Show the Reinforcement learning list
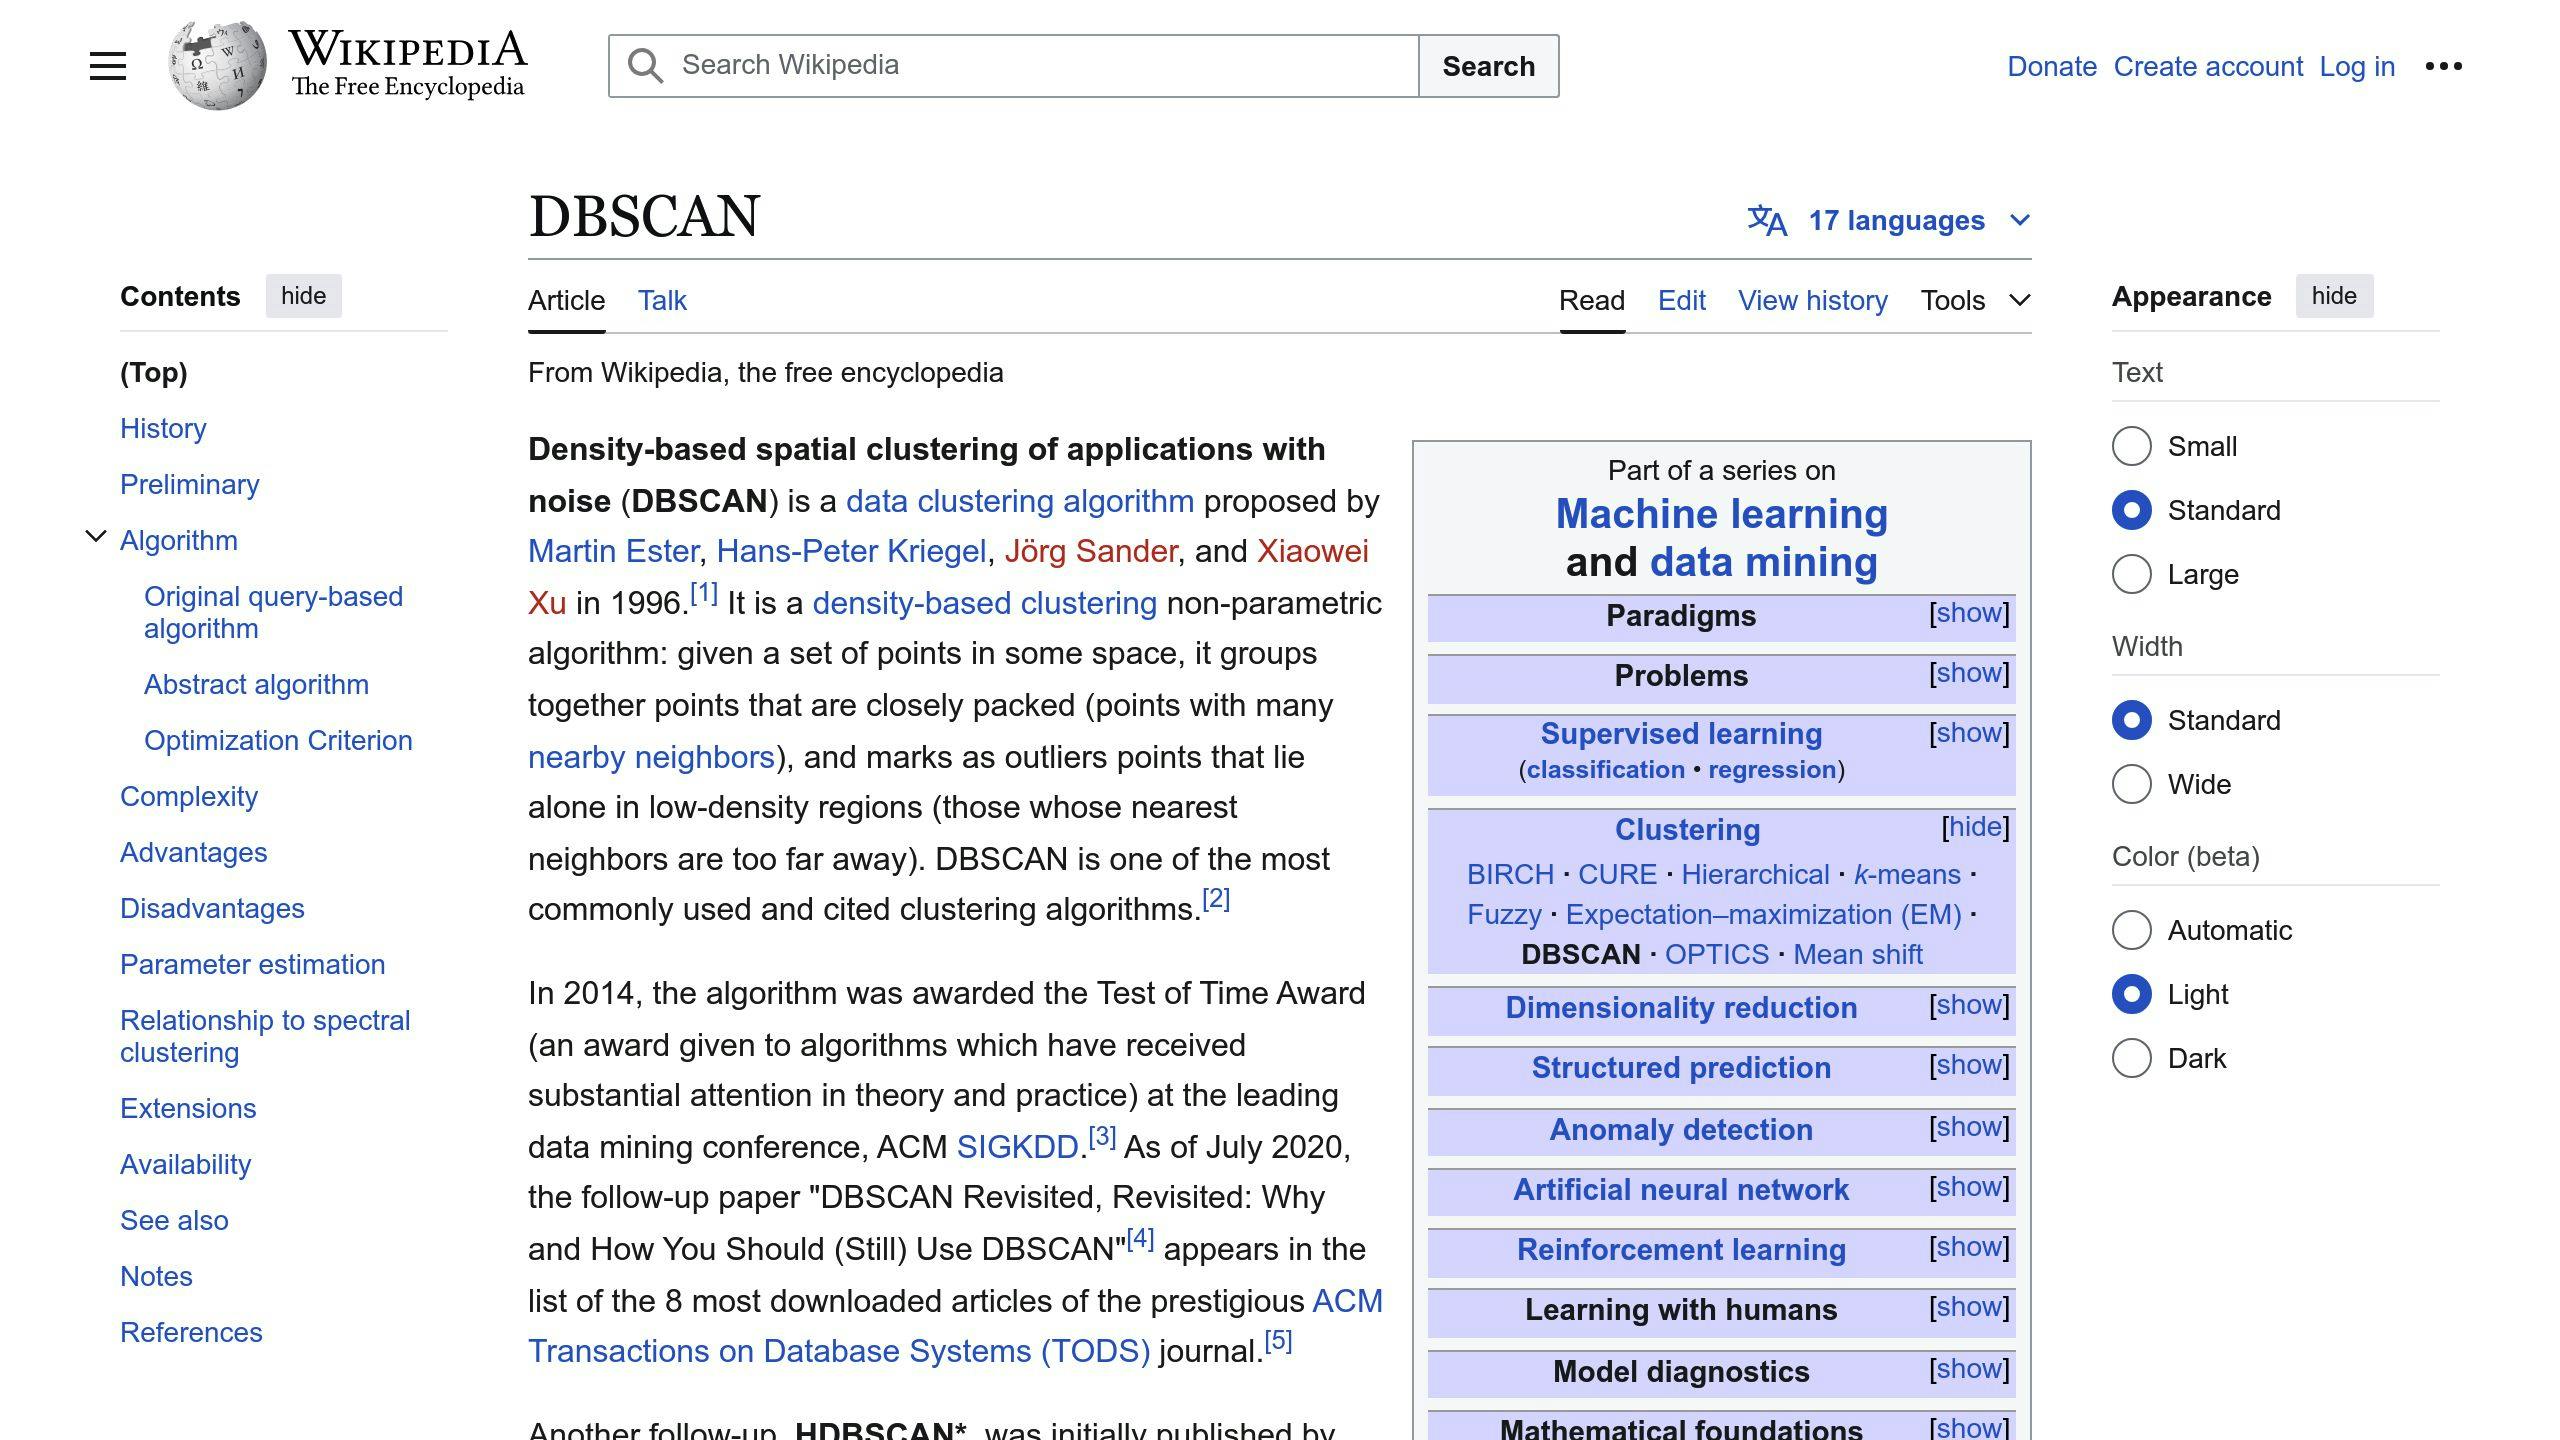The height and width of the screenshot is (1440, 2560). tap(1968, 1246)
